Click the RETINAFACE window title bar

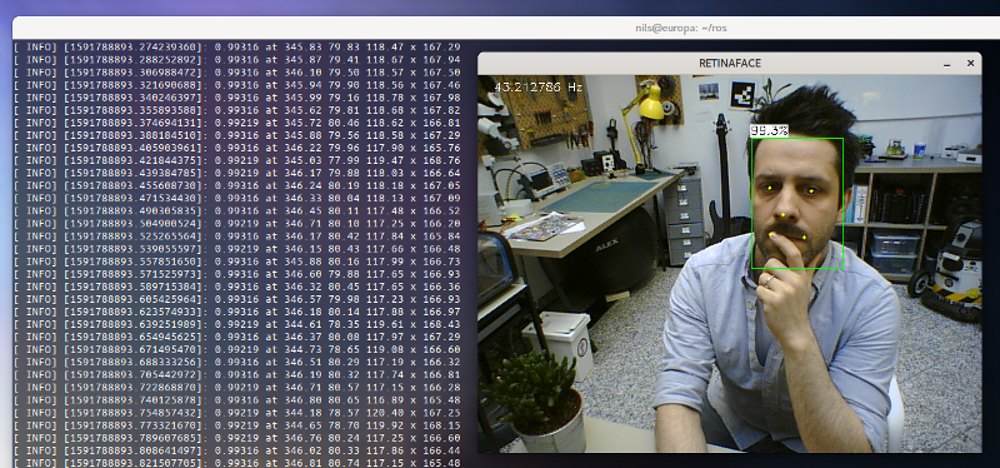[x=730, y=63]
